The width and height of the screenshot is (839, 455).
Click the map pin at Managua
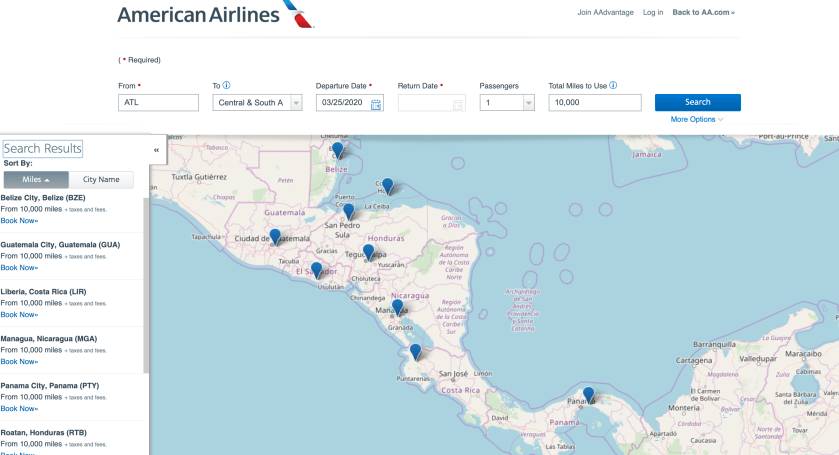coord(397,307)
